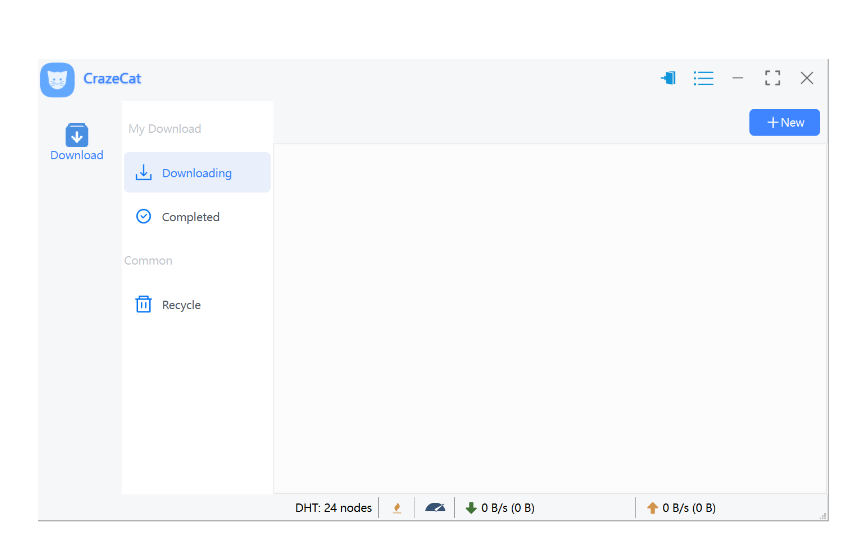This screenshot has height=535, width=865.
Task: Click the trash can icon beside Recycle
Action: (x=143, y=304)
